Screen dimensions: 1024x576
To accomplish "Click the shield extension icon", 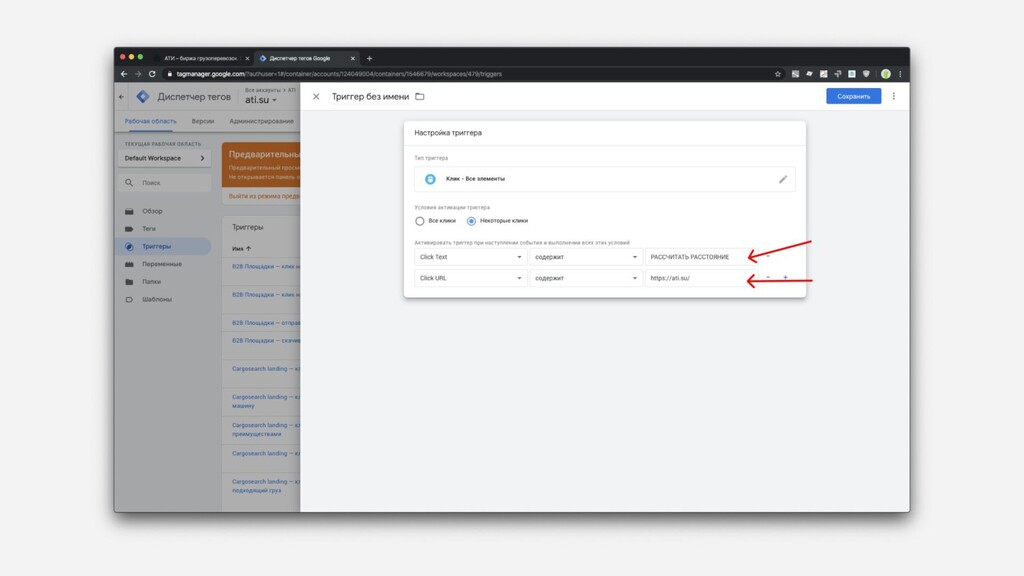I will coord(866,74).
